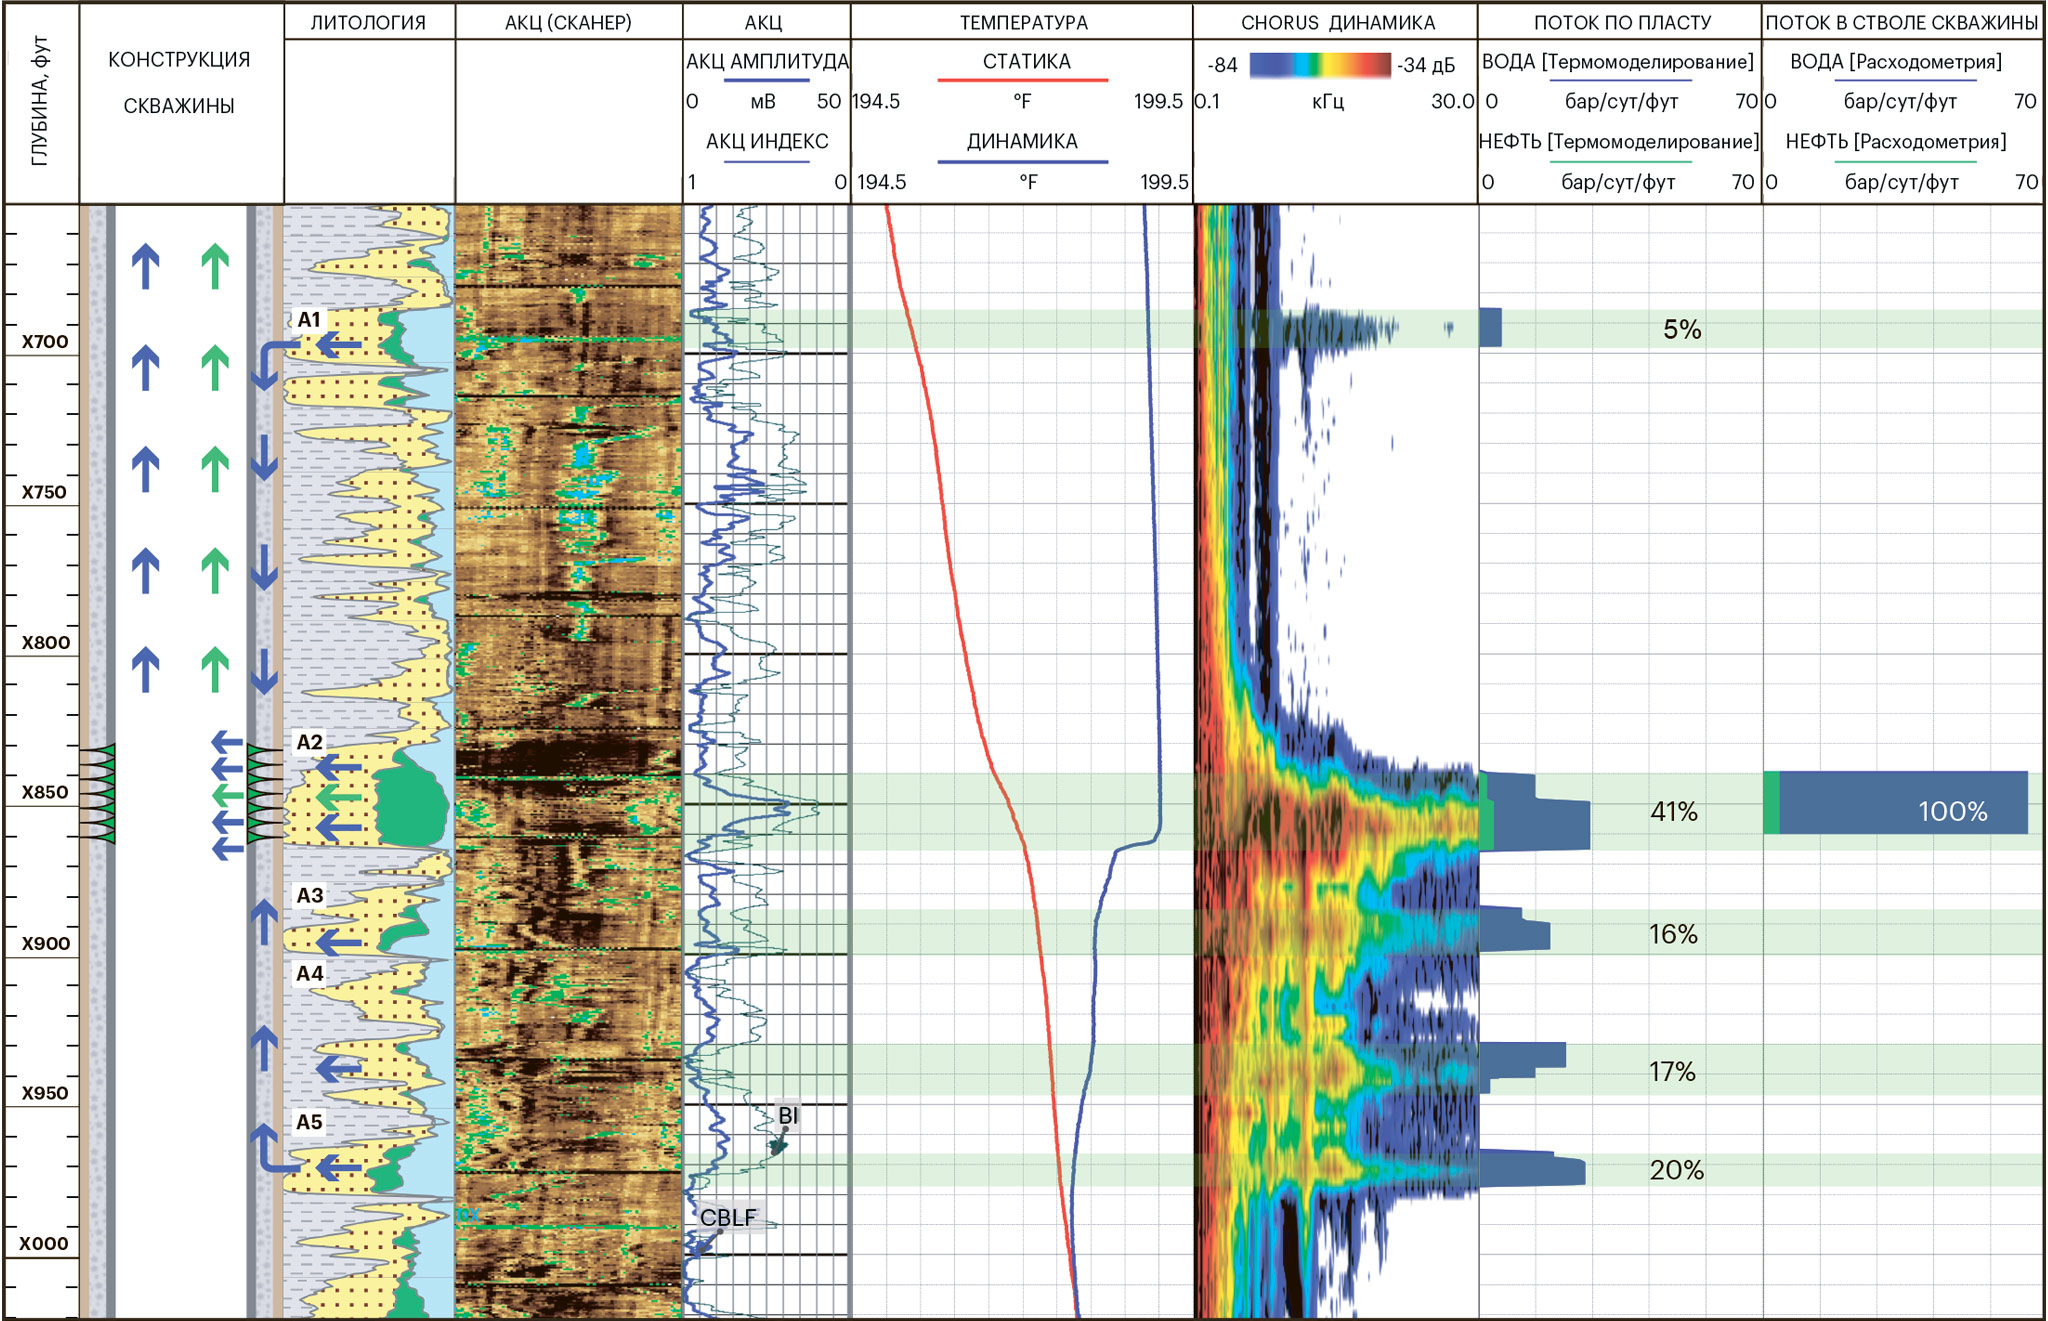Click the 20% water flow bar
Viewport: 2048px width, 1321px height.
coord(1532,1169)
